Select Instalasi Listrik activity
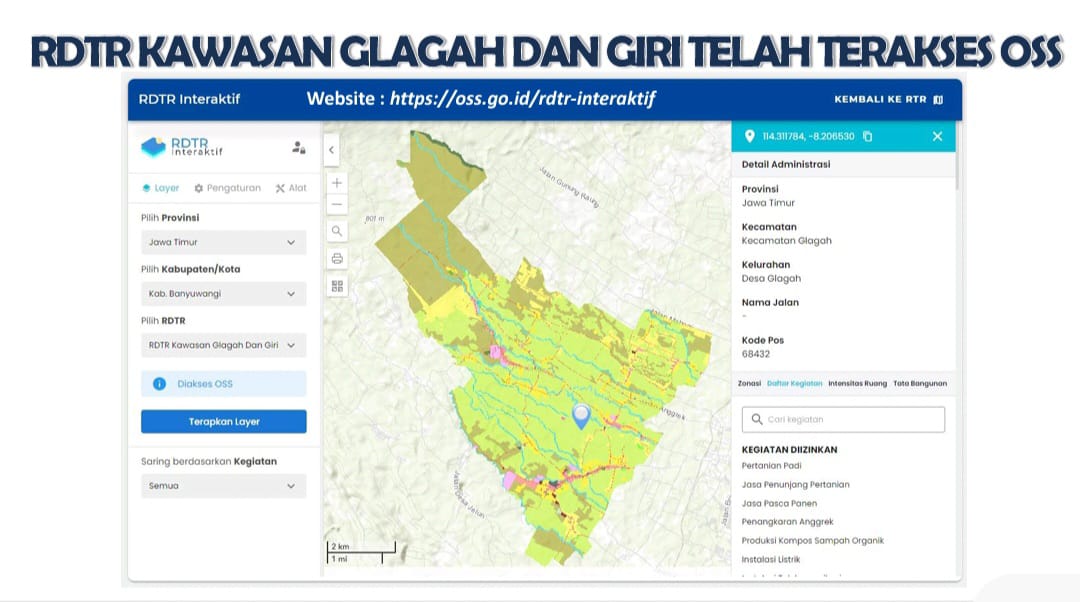This screenshot has height=602, width=1080. [771, 559]
